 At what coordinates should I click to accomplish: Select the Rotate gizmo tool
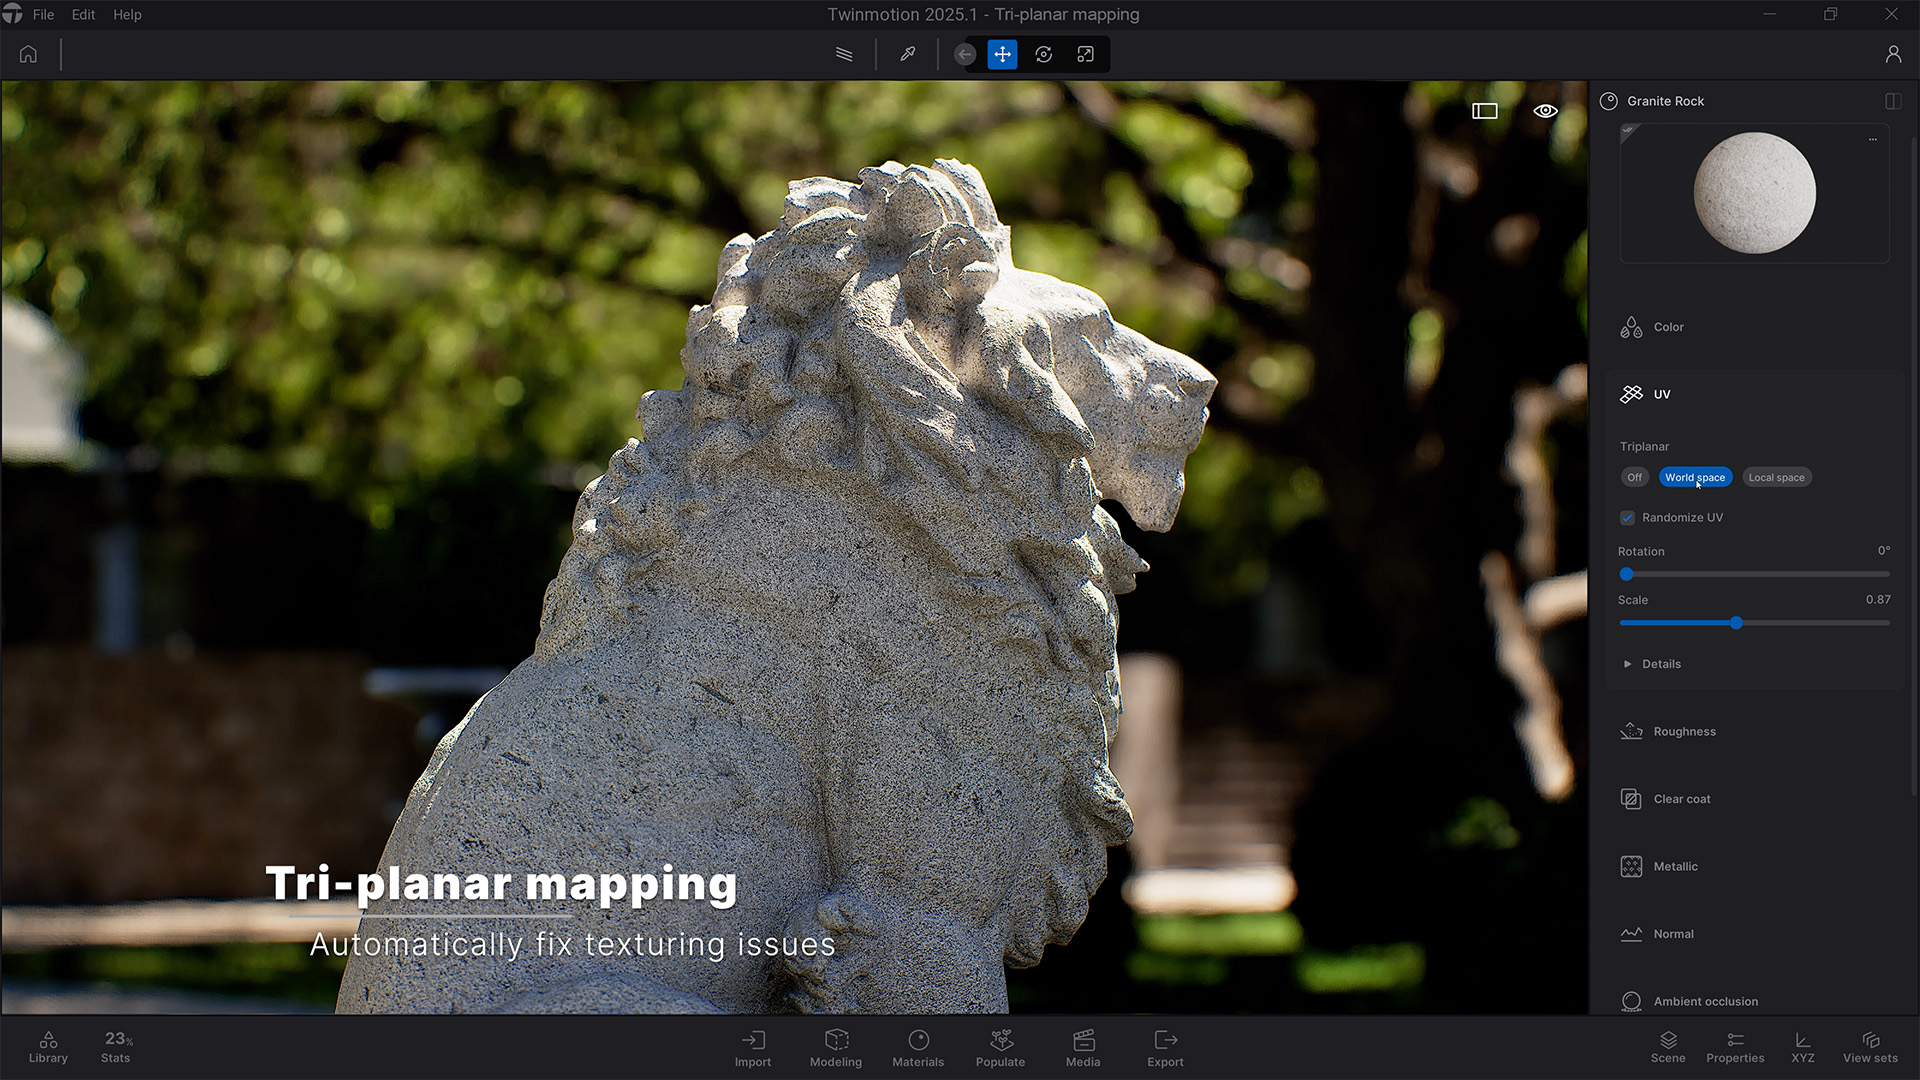click(1043, 54)
